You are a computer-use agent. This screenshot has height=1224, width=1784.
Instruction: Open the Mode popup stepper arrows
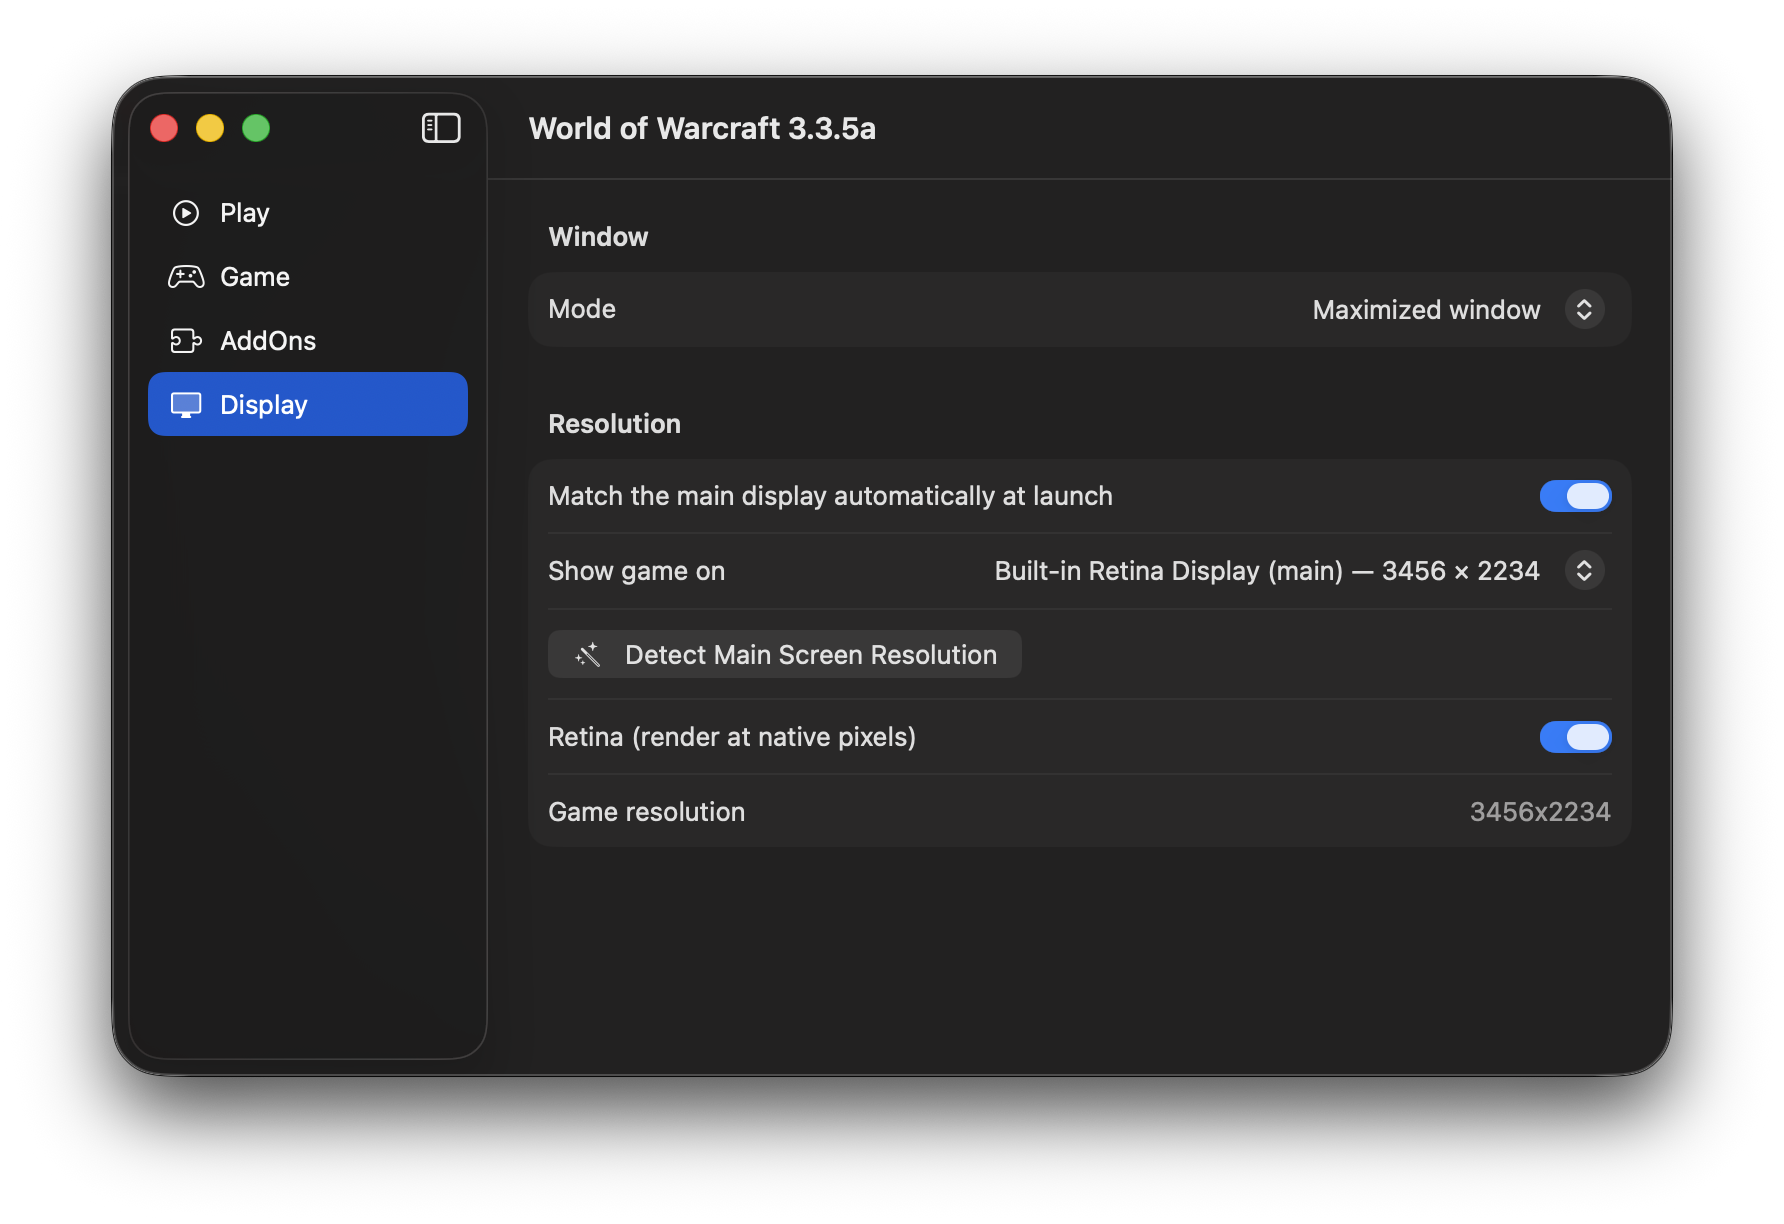(x=1584, y=310)
